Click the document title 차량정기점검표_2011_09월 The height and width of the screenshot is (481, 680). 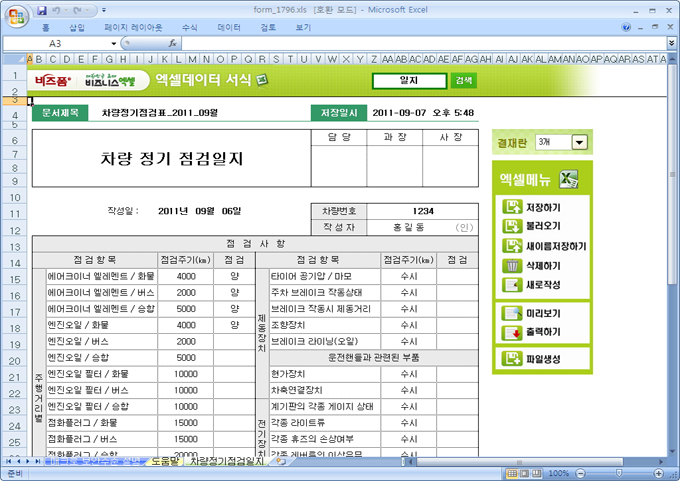click(160, 113)
